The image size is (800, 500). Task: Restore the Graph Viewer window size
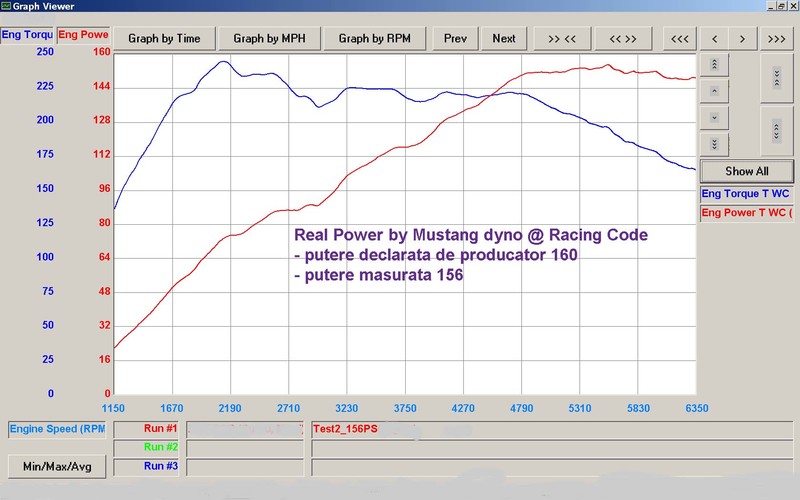782,6
